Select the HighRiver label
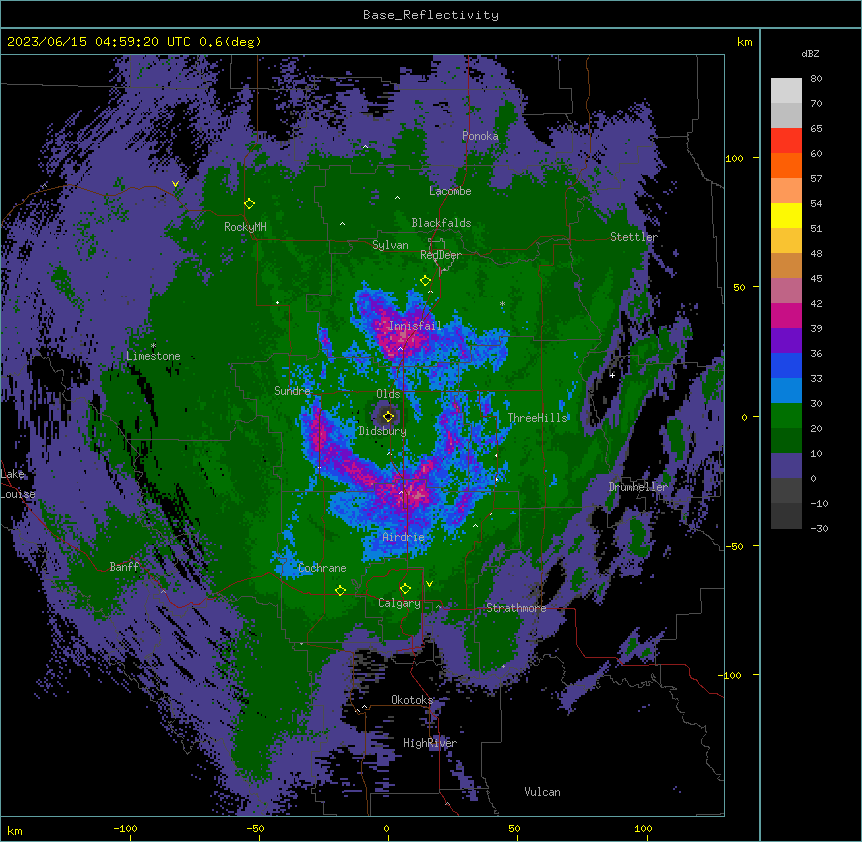862x842 pixels. [x=430, y=743]
